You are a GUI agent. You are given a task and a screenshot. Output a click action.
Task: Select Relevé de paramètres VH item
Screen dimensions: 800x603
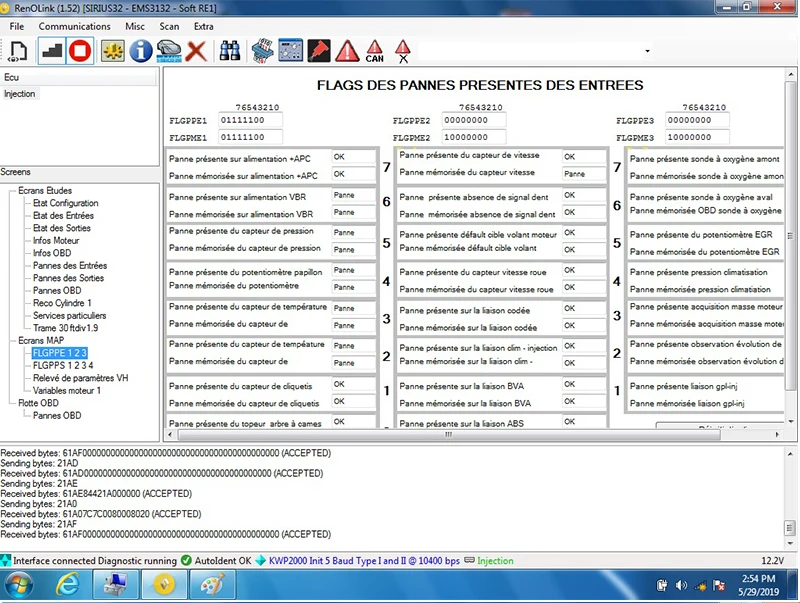[x=81, y=378]
